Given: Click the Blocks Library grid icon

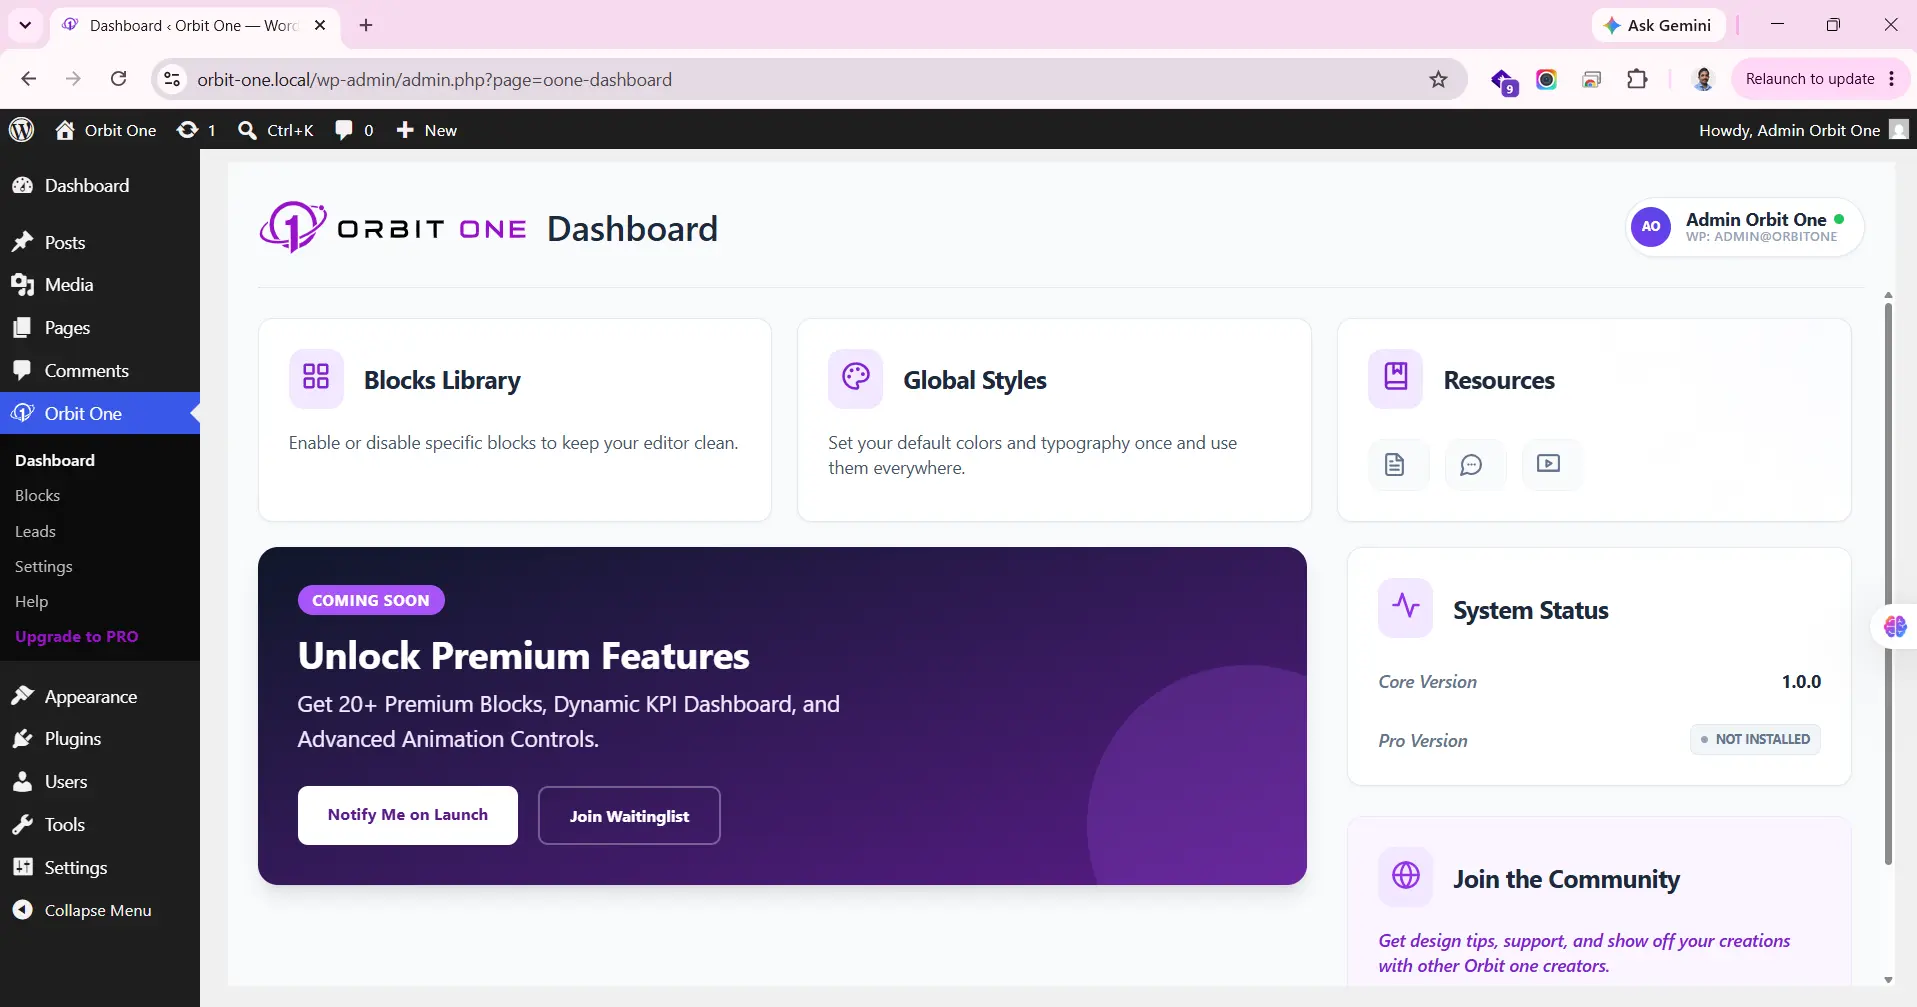Looking at the screenshot, I should [x=316, y=378].
